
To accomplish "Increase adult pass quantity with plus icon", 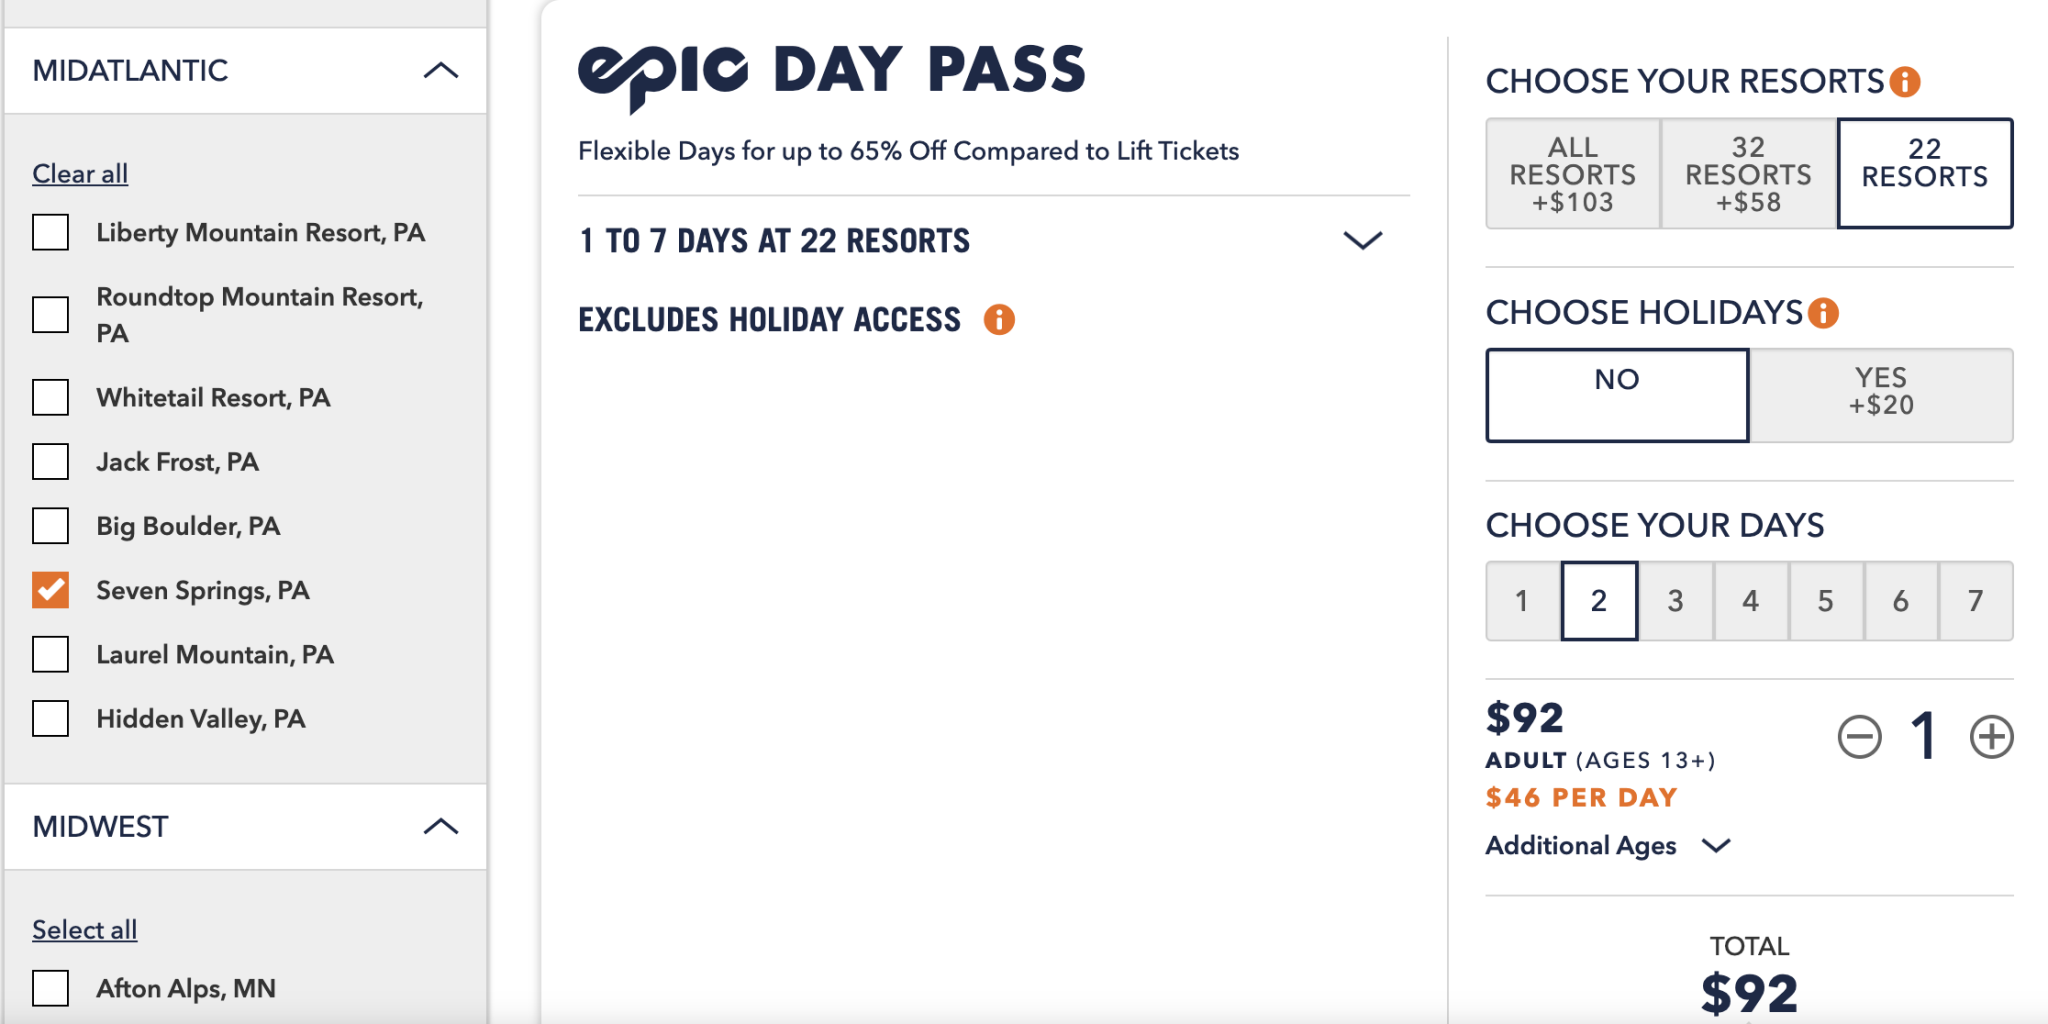I will tap(1991, 737).
